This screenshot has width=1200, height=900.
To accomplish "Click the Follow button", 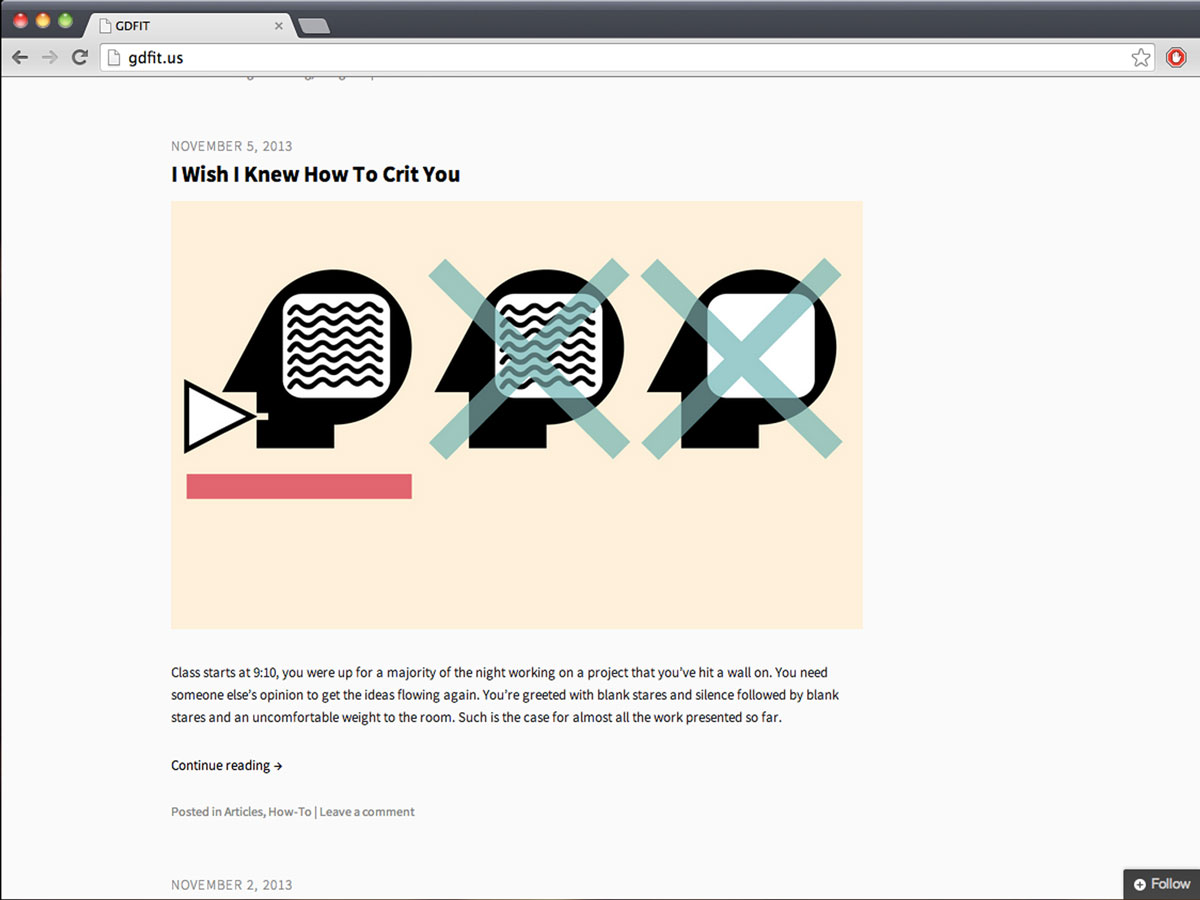I will (x=1161, y=884).
